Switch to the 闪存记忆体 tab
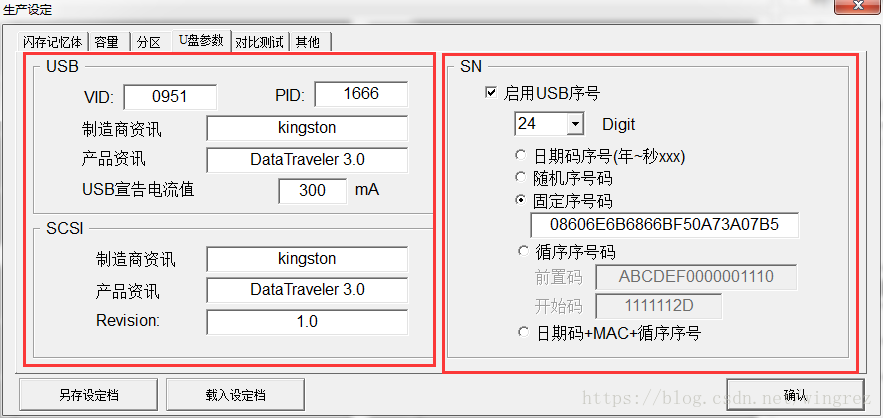Image resolution: width=883 pixels, height=418 pixels. 53,42
